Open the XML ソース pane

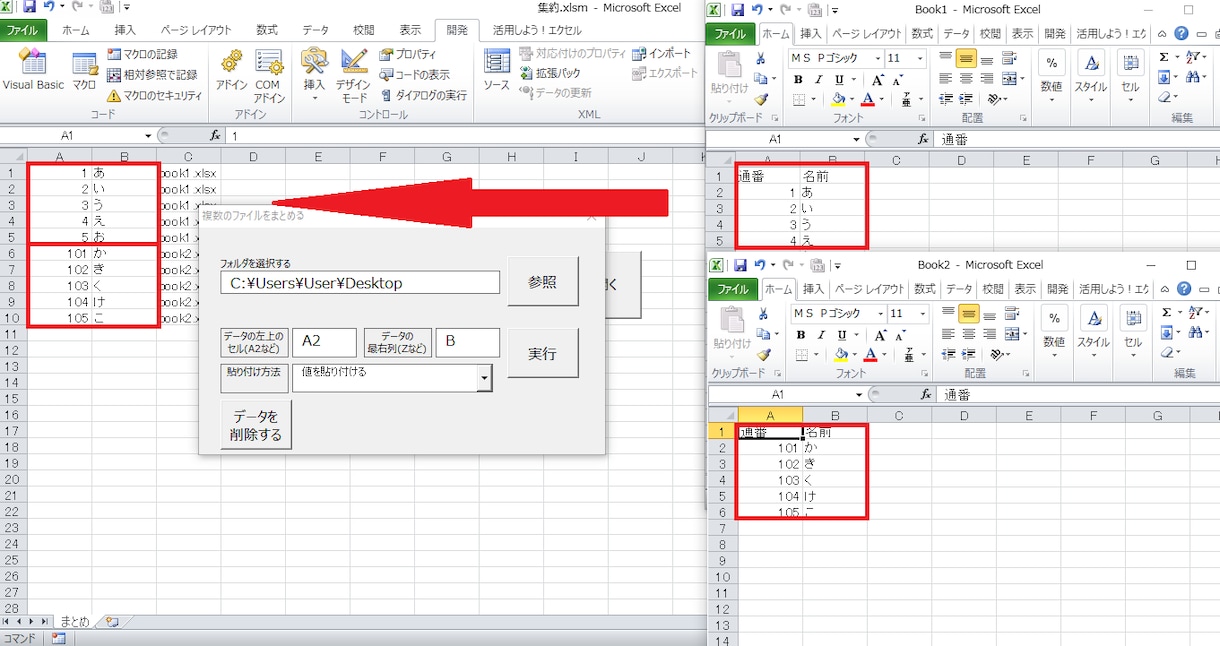click(x=497, y=70)
